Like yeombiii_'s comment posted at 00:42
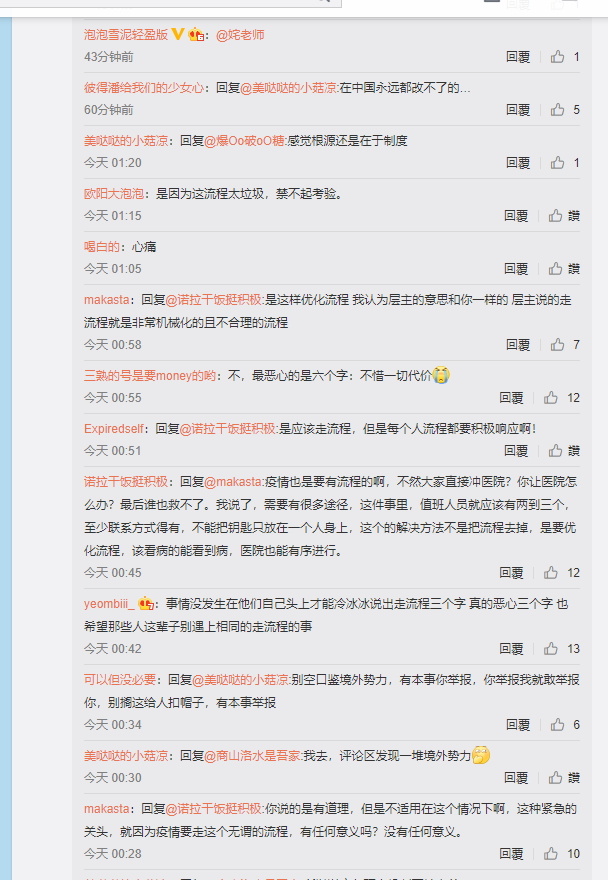This screenshot has height=880, width=608. pos(551,648)
